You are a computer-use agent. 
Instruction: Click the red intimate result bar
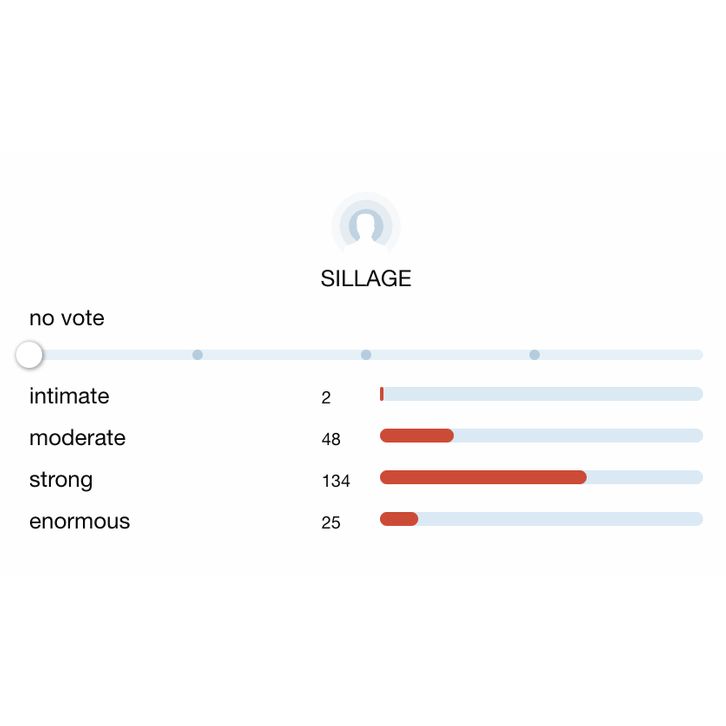coord(382,394)
